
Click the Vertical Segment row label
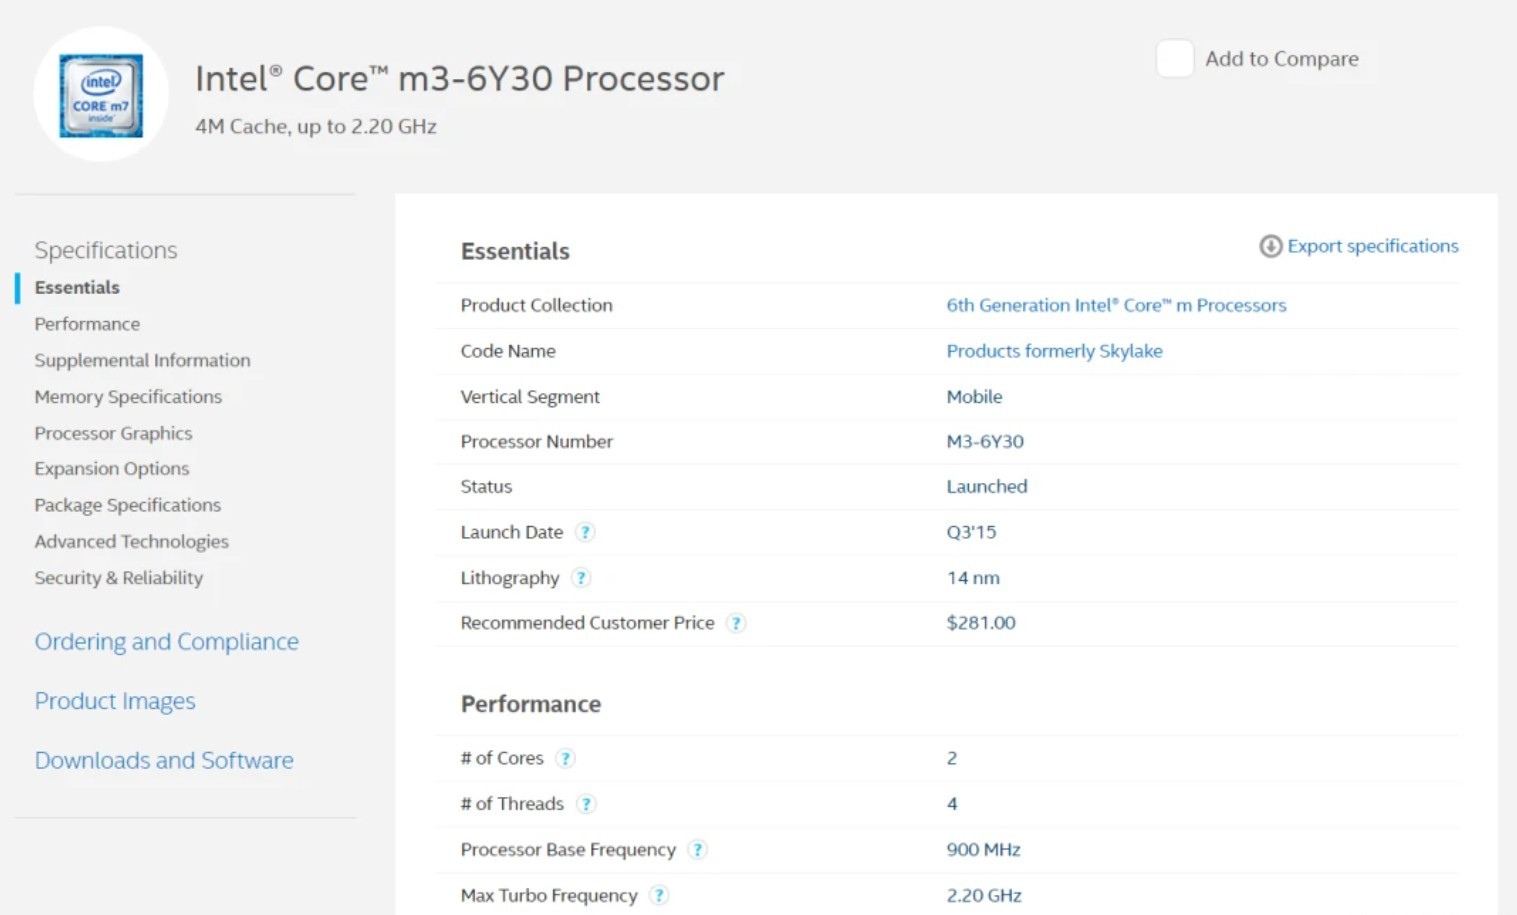click(529, 397)
